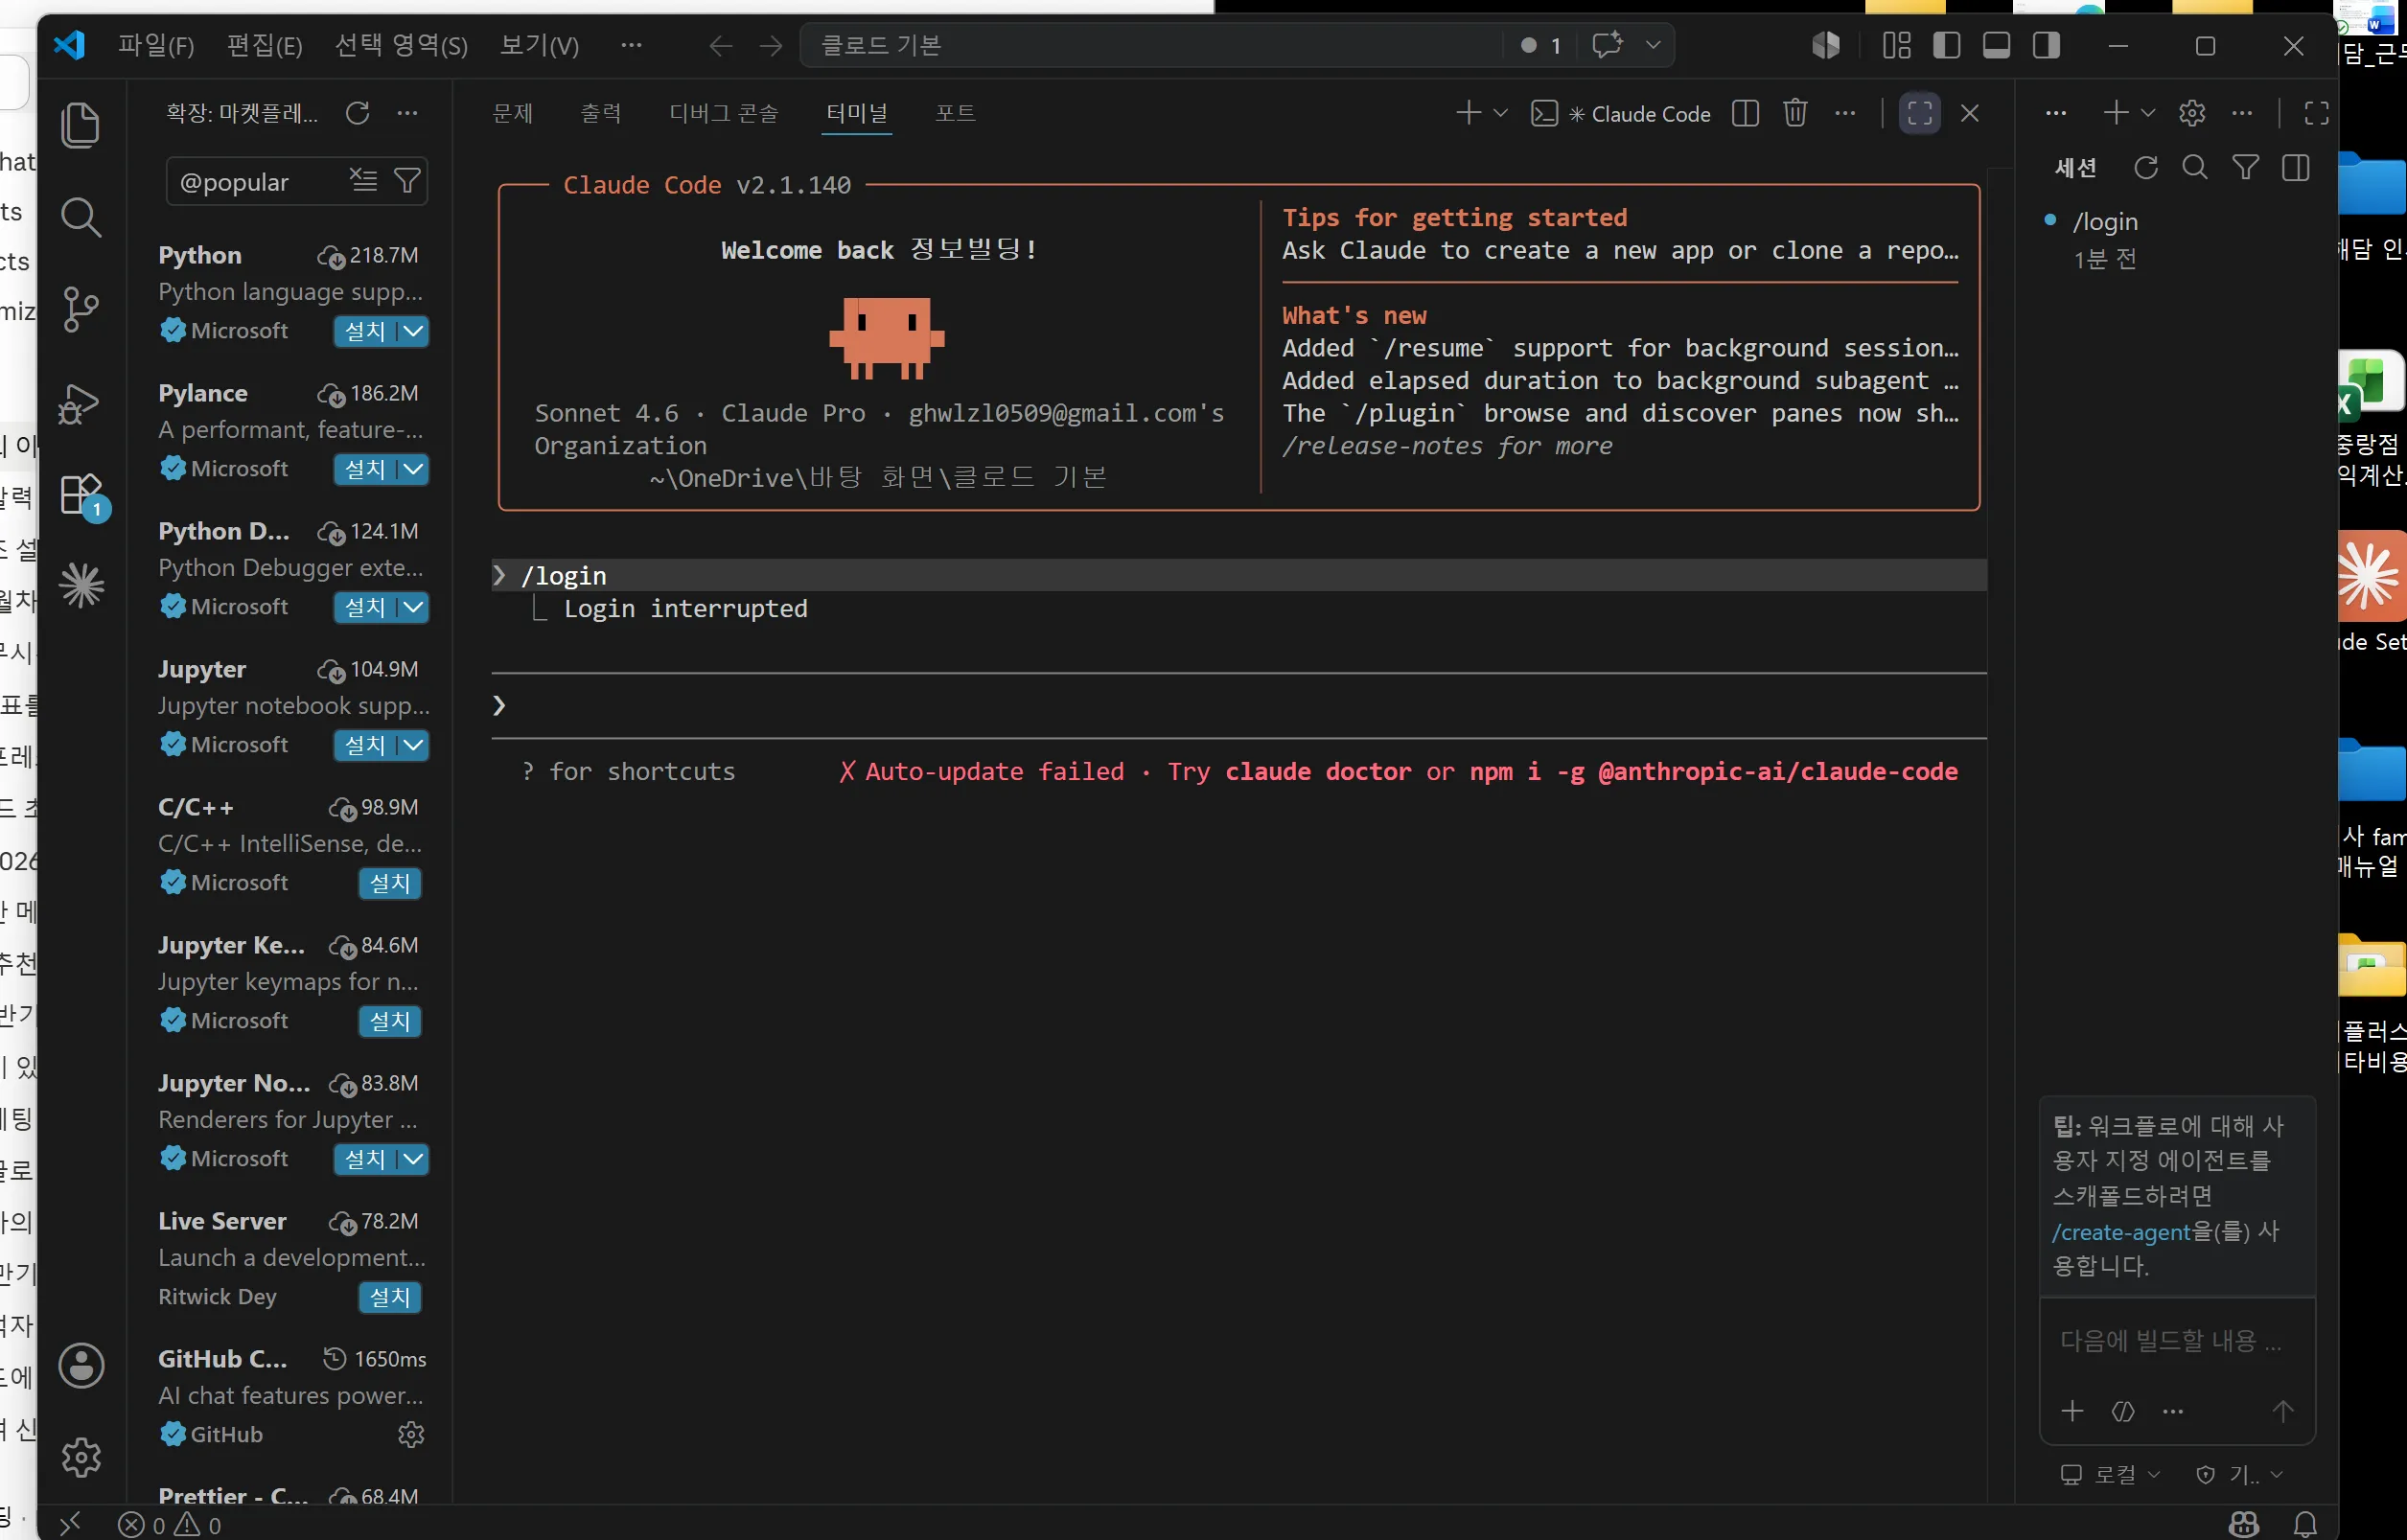This screenshot has width=2407, height=1540.
Task: Open the sessions panel settings gear
Action: (x=2192, y=113)
